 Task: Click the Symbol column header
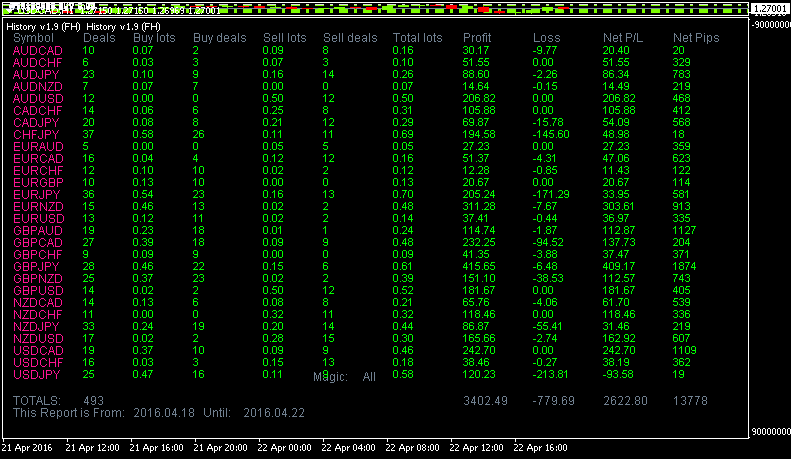tap(33, 38)
